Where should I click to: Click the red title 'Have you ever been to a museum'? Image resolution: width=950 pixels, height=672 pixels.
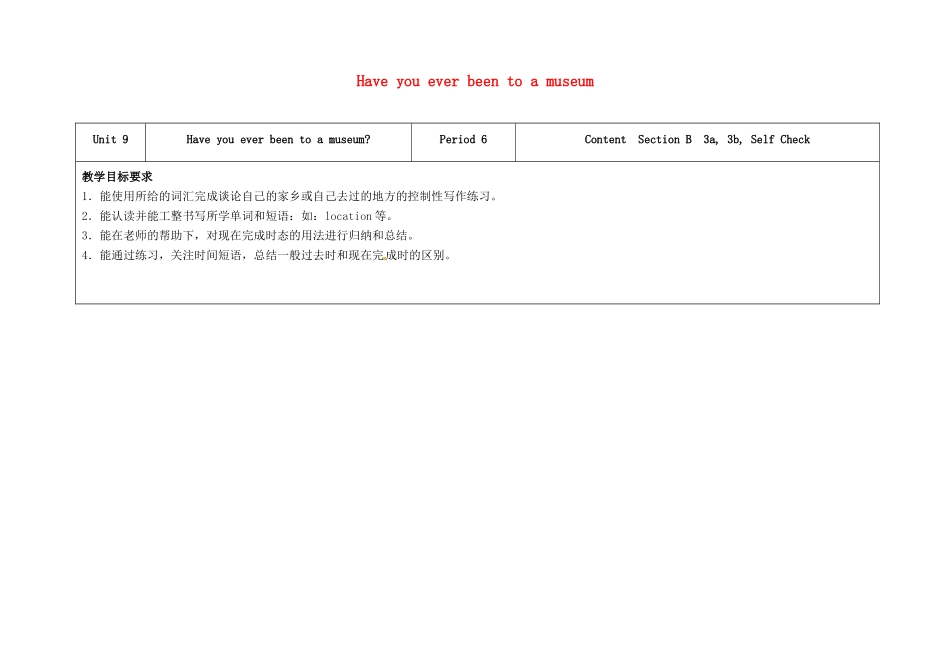click(x=475, y=81)
